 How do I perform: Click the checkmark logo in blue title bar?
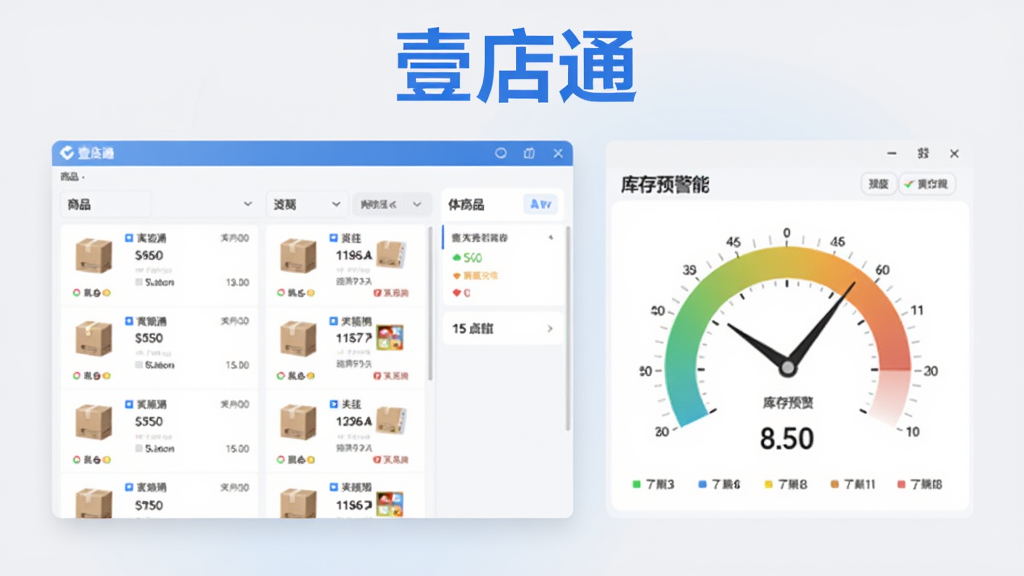[67, 153]
